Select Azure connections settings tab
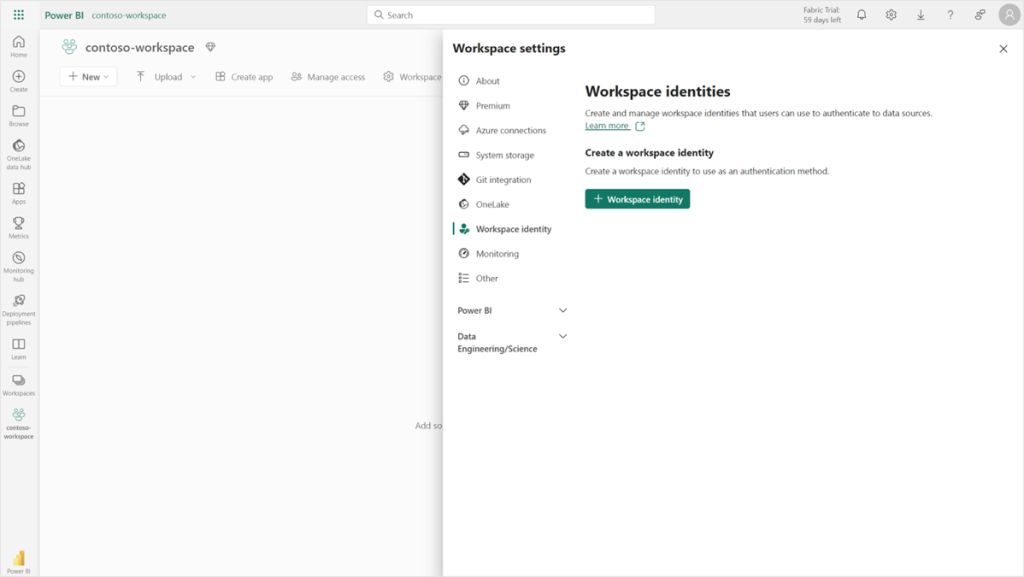The height and width of the screenshot is (577, 1024). click(510, 131)
